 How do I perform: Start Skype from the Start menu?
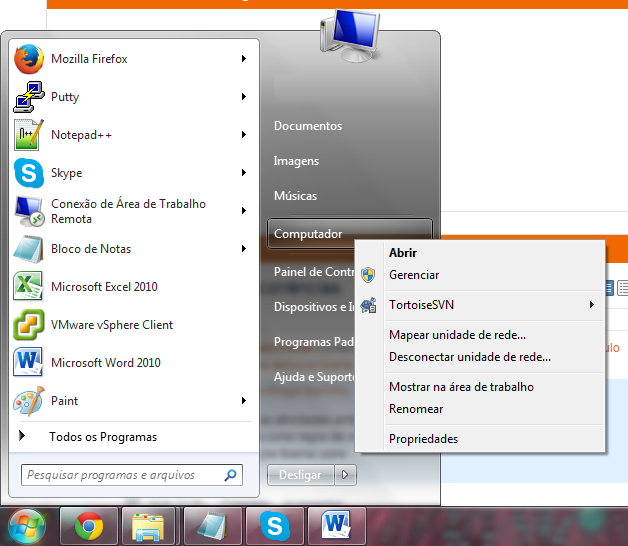66,173
